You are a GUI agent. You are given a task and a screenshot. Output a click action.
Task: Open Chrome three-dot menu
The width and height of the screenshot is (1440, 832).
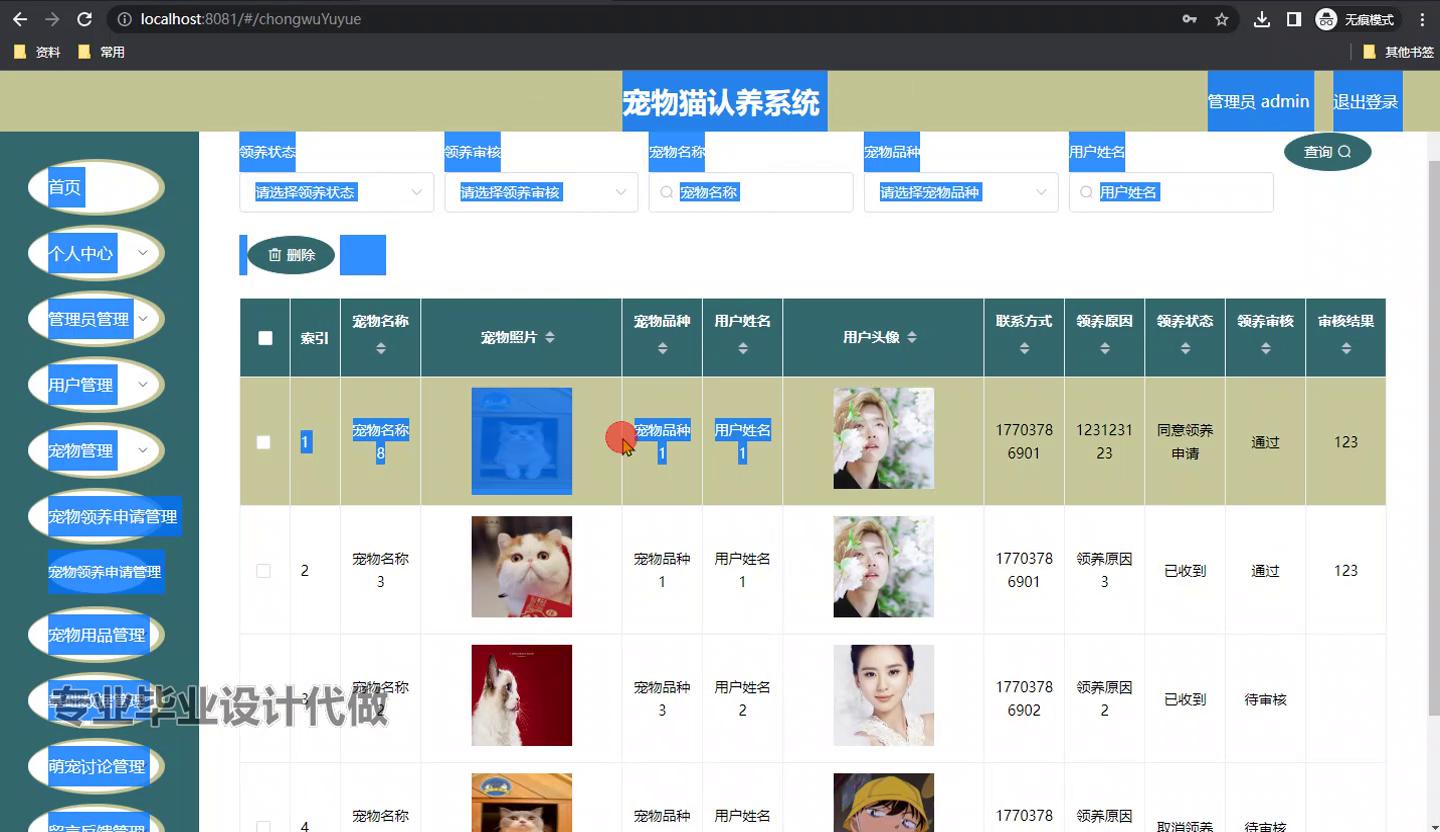pos(1422,19)
